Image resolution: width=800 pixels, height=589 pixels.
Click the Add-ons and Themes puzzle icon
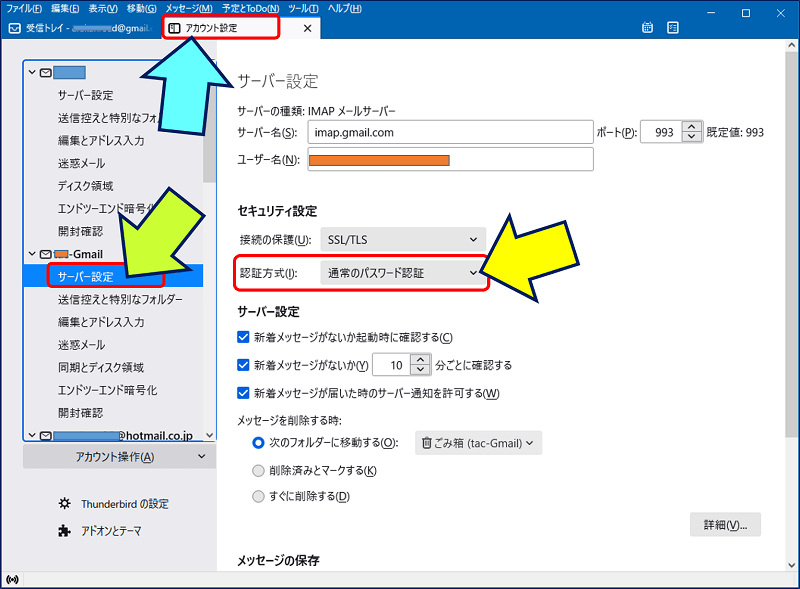click(x=64, y=531)
